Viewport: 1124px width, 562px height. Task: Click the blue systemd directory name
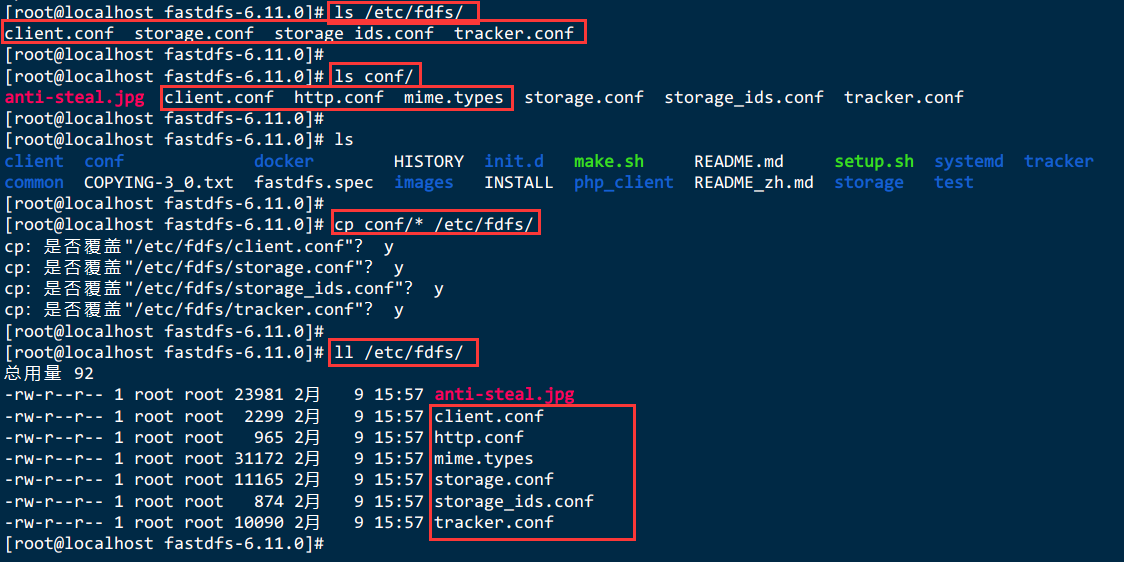(968, 161)
